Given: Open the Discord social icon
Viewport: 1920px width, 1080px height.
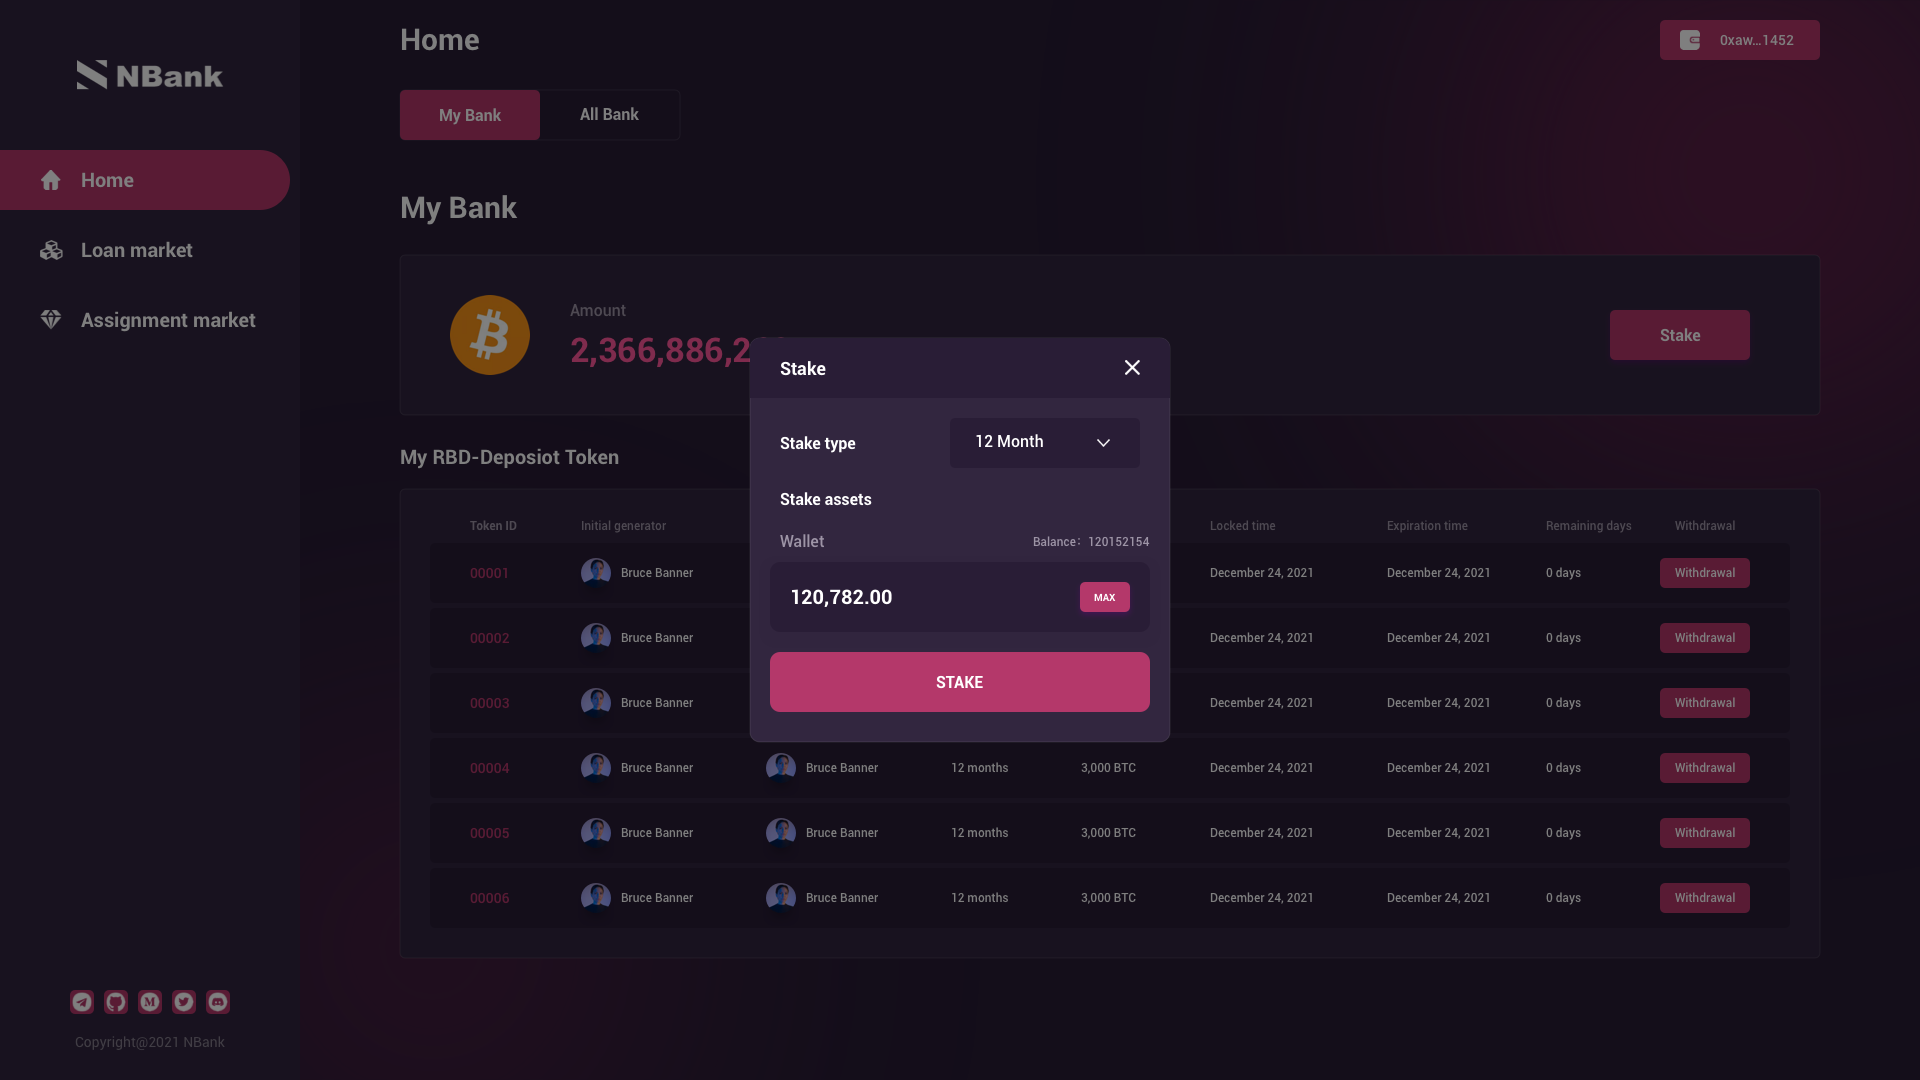Looking at the screenshot, I should 218,1002.
